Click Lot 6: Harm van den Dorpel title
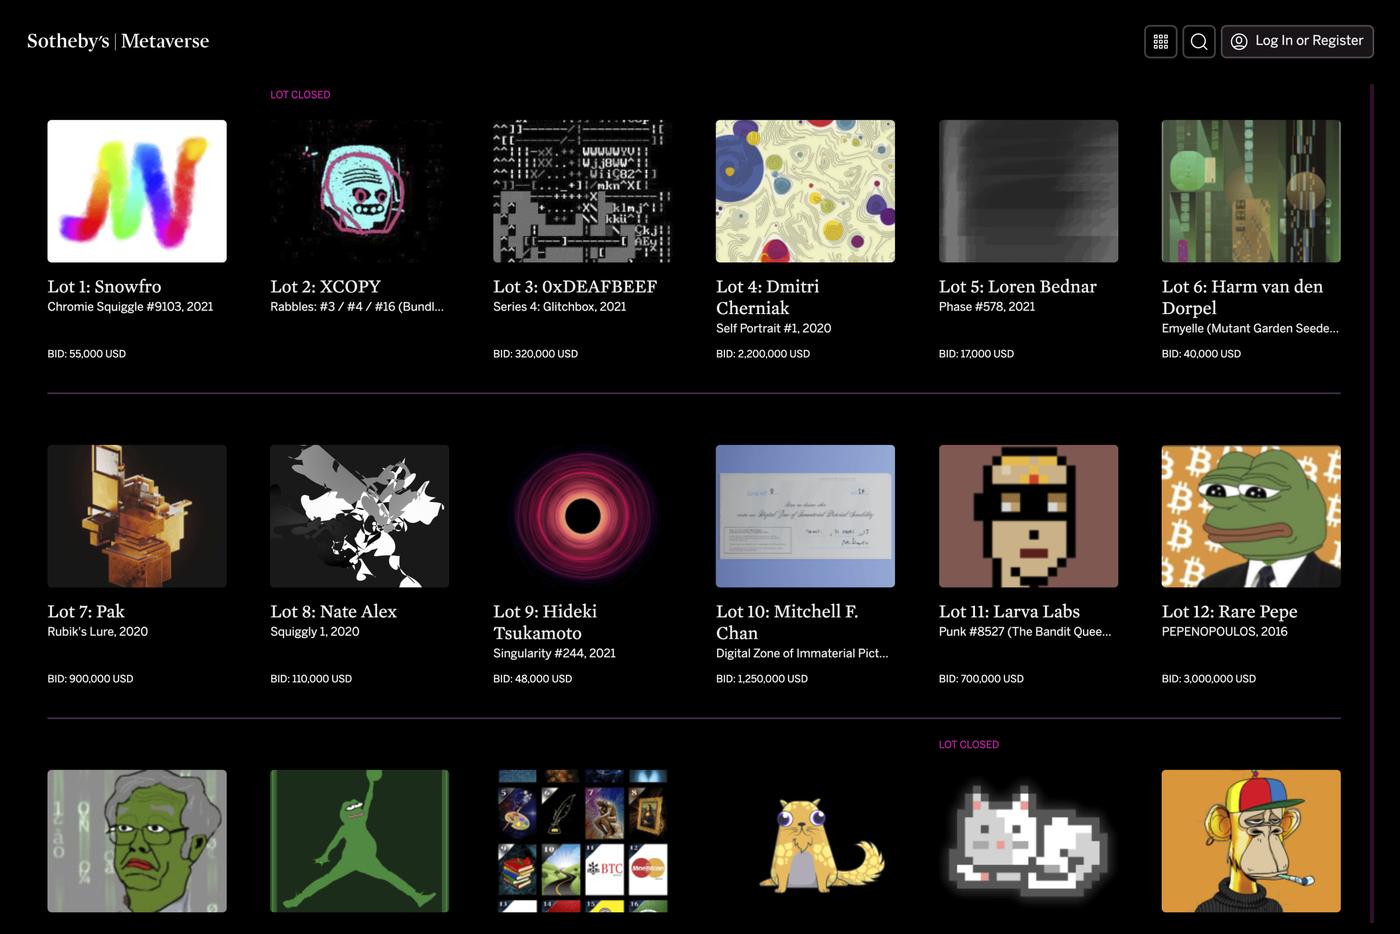Screen dimensions: 1400x934 coord(1242,297)
